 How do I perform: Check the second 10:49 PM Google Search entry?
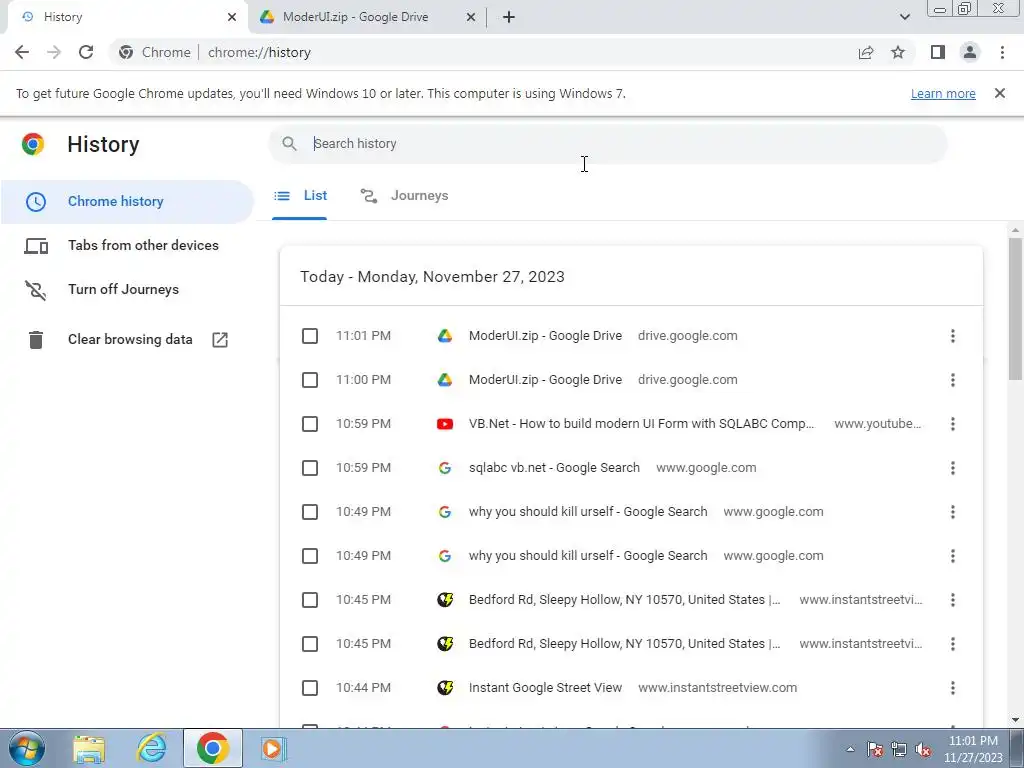[310, 556]
